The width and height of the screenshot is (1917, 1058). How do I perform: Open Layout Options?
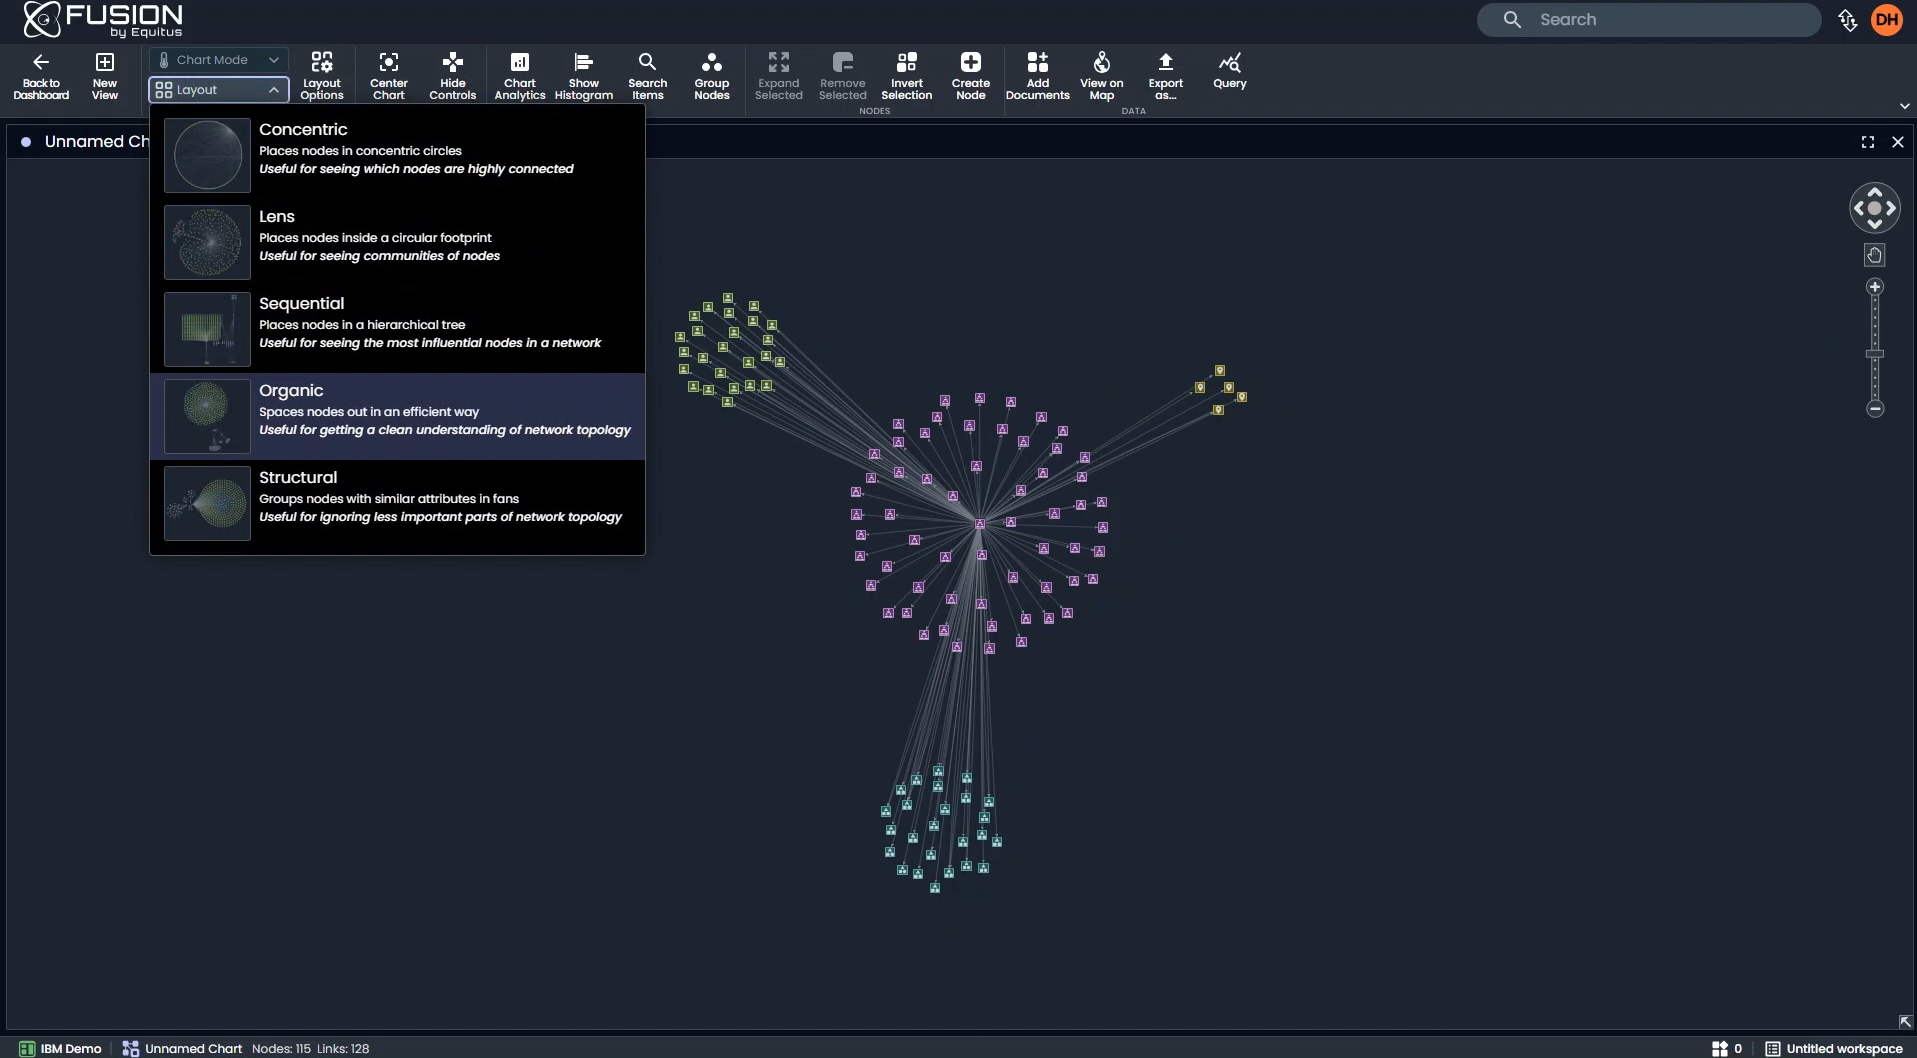321,74
